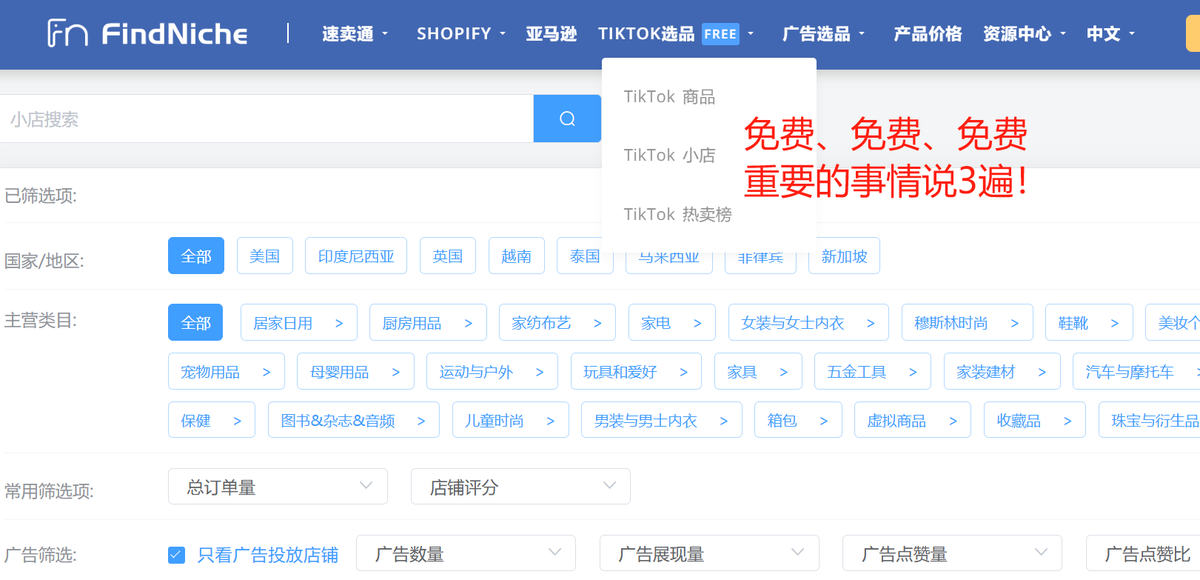The height and width of the screenshot is (580, 1200).
Task: Expand the 女装与女士内衣 category
Action: [808, 323]
